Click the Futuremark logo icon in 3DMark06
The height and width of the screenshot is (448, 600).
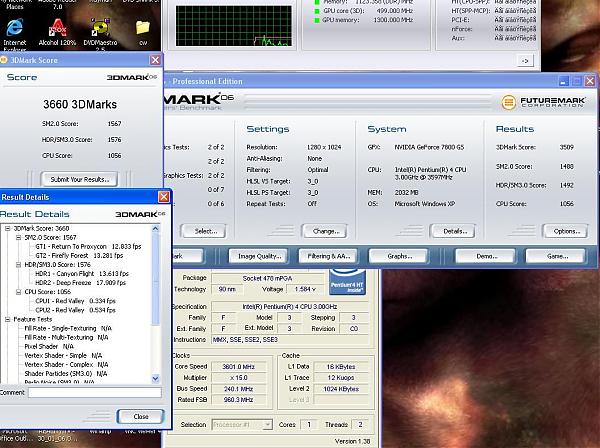click(509, 102)
